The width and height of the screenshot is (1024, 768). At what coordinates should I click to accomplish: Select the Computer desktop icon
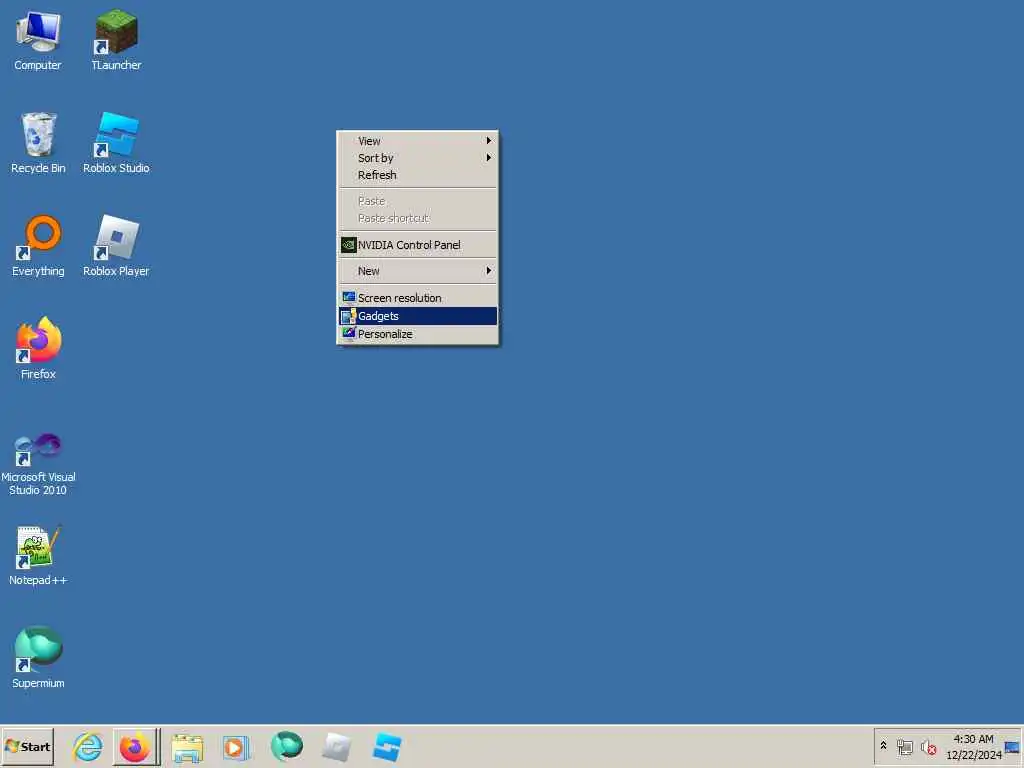click(38, 40)
